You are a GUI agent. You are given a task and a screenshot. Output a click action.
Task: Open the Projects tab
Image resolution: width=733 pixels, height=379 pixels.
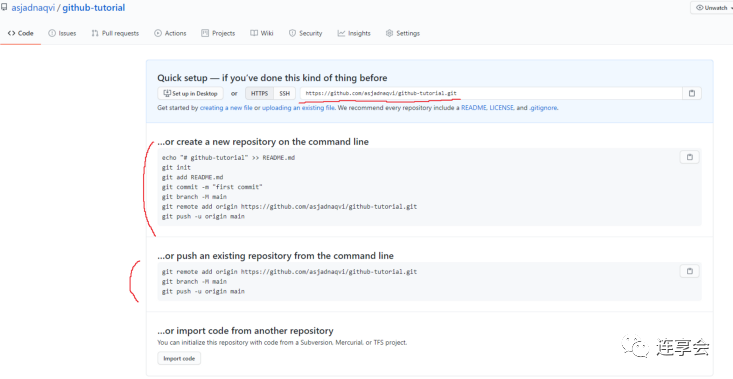[218, 33]
